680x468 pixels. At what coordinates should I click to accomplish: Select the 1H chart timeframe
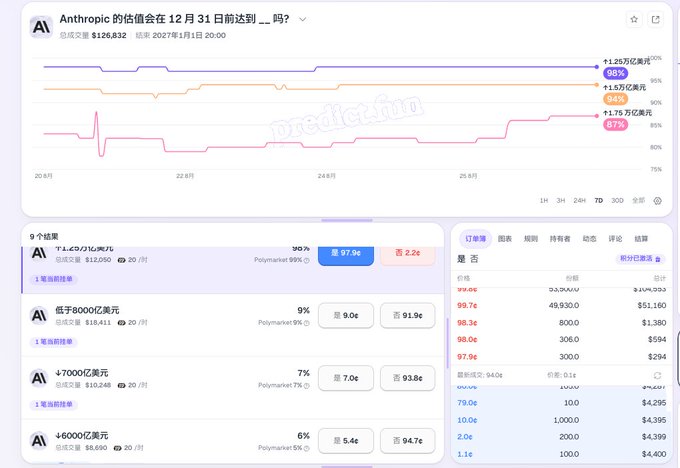544,200
